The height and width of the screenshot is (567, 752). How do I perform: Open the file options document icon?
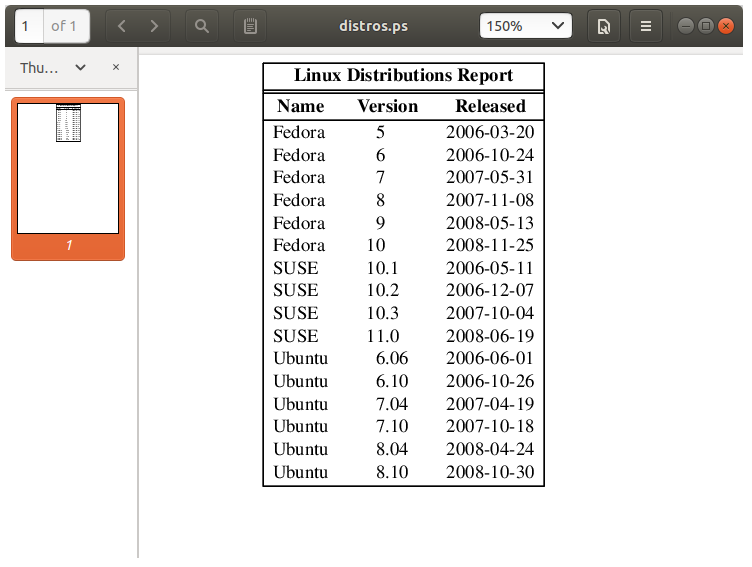(x=604, y=26)
